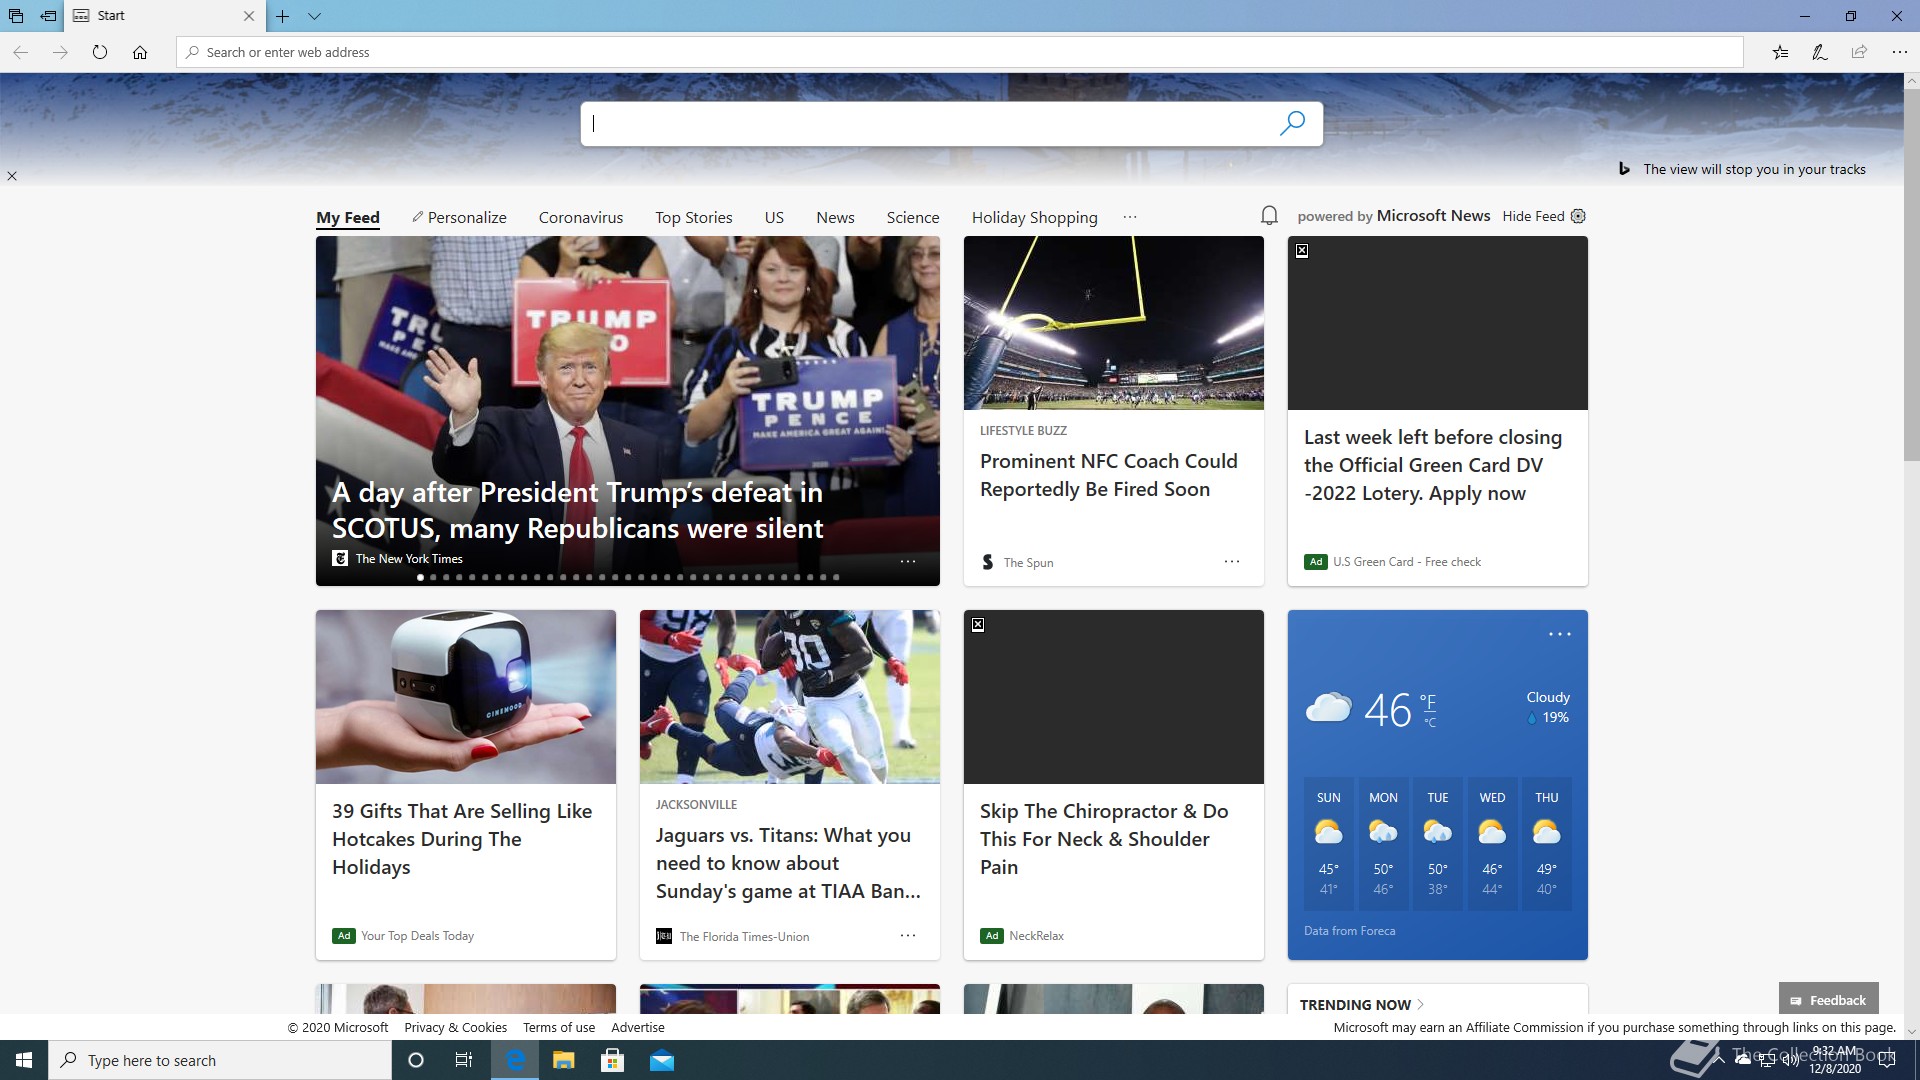This screenshot has width=1920, height=1080.
Task: Open the Science tab
Action: (913, 217)
